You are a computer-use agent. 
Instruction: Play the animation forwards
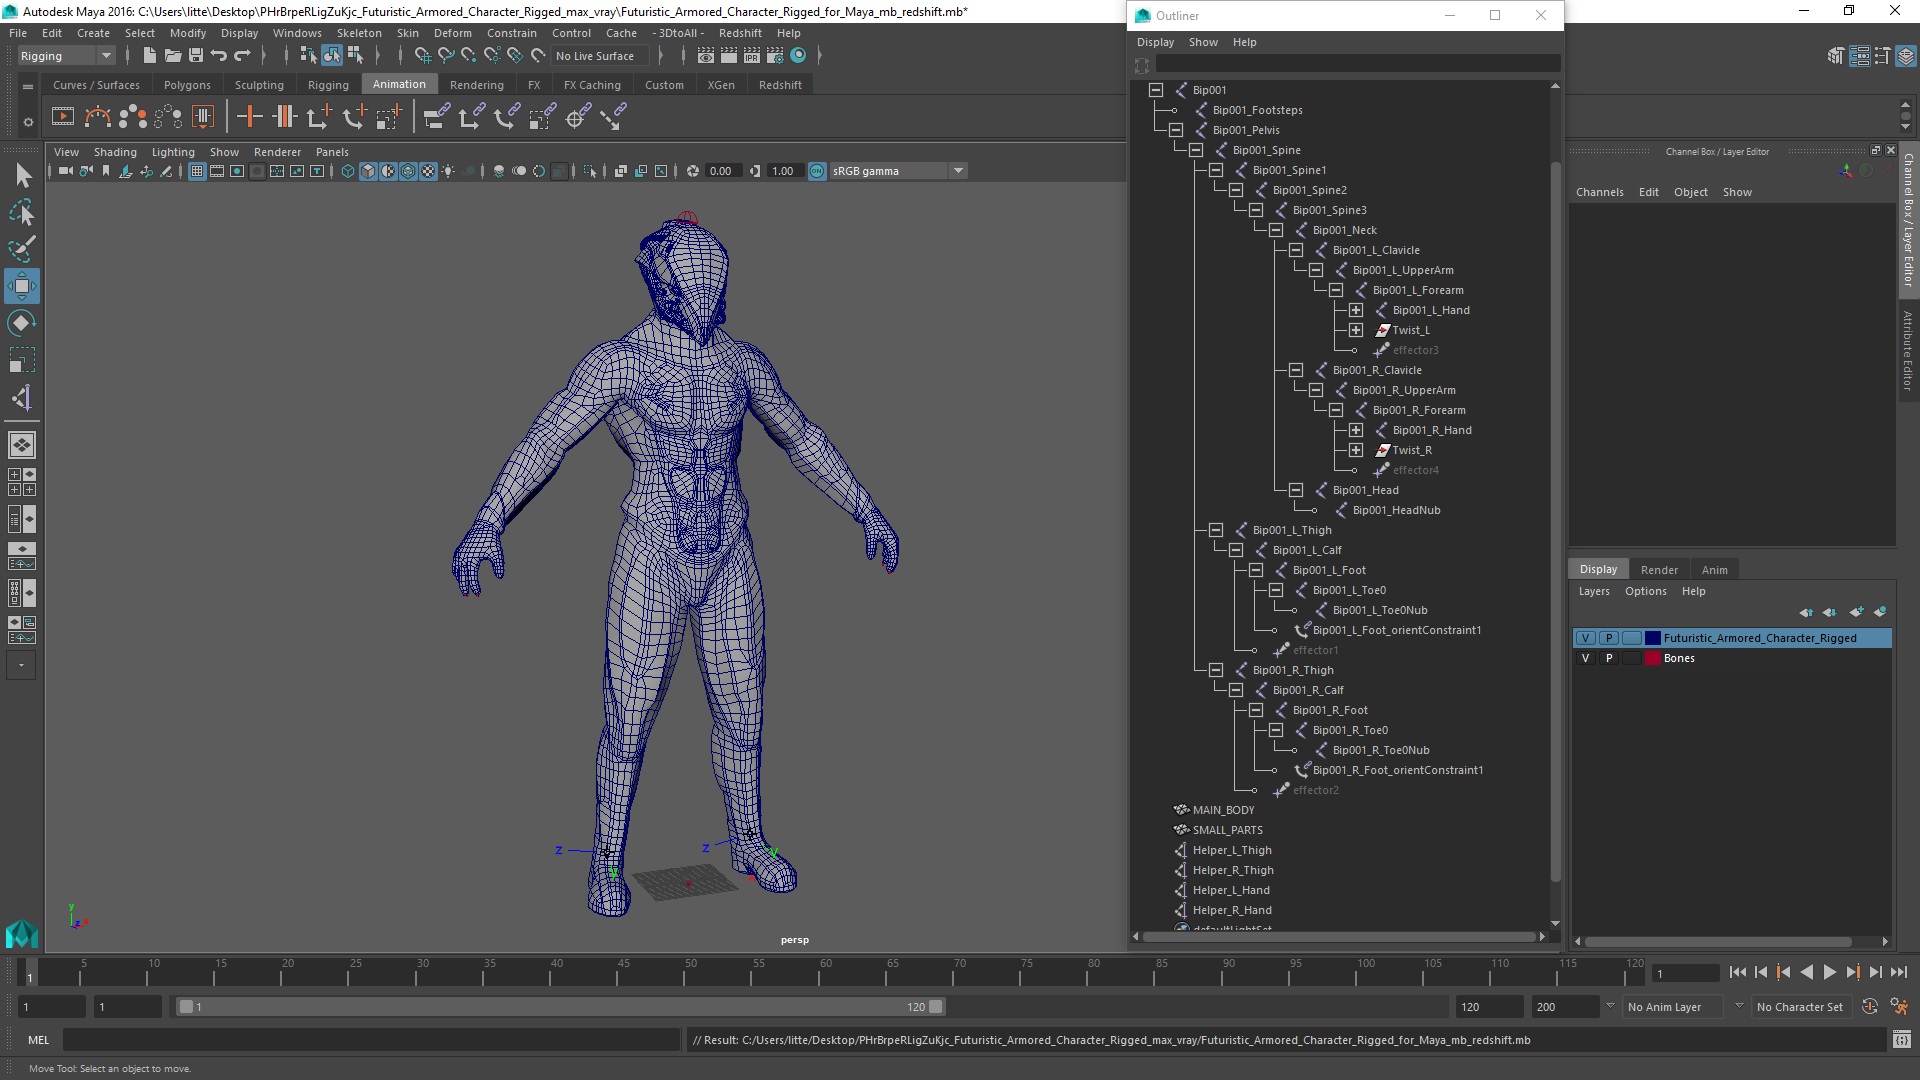click(1829, 972)
